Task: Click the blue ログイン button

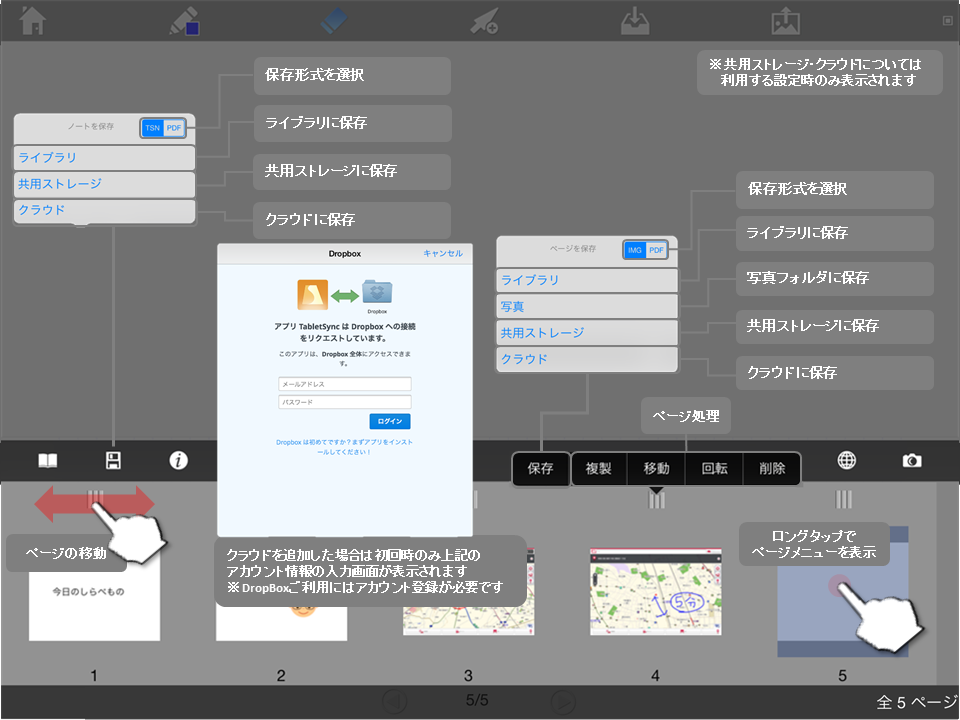Action: [x=389, y=422]
